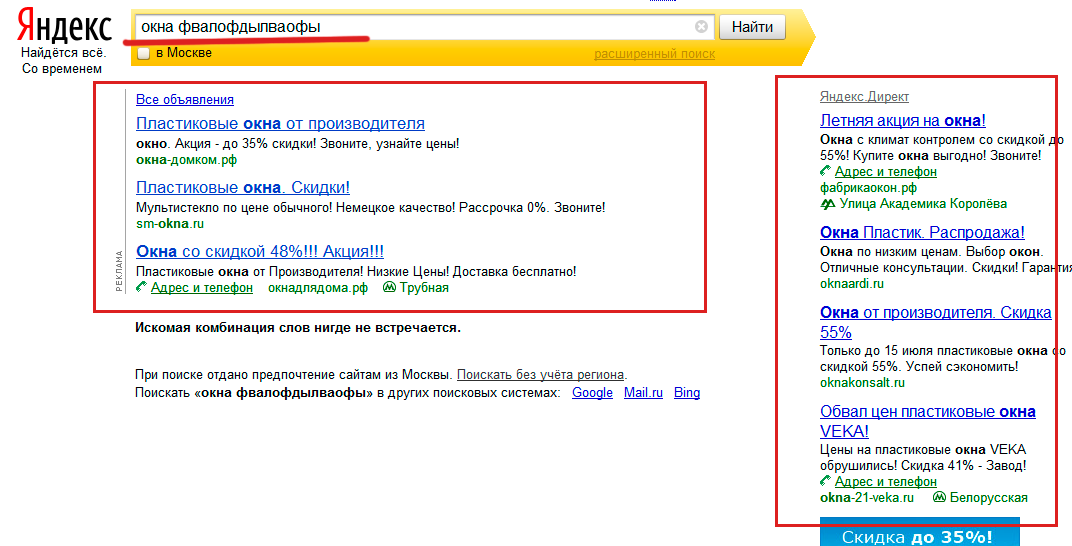The image size is (1072, 546).
Task: Toggle the в Москве checkbox
Action: pyautogui.click(x=144, y=53)
